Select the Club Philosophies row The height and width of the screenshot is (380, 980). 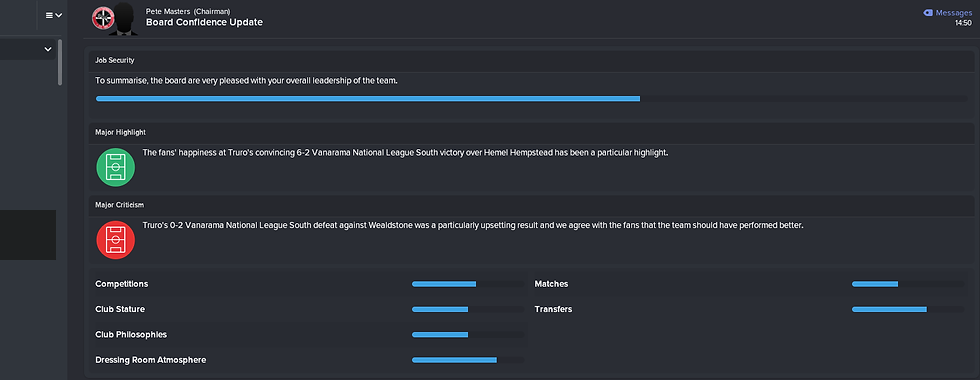309,334
